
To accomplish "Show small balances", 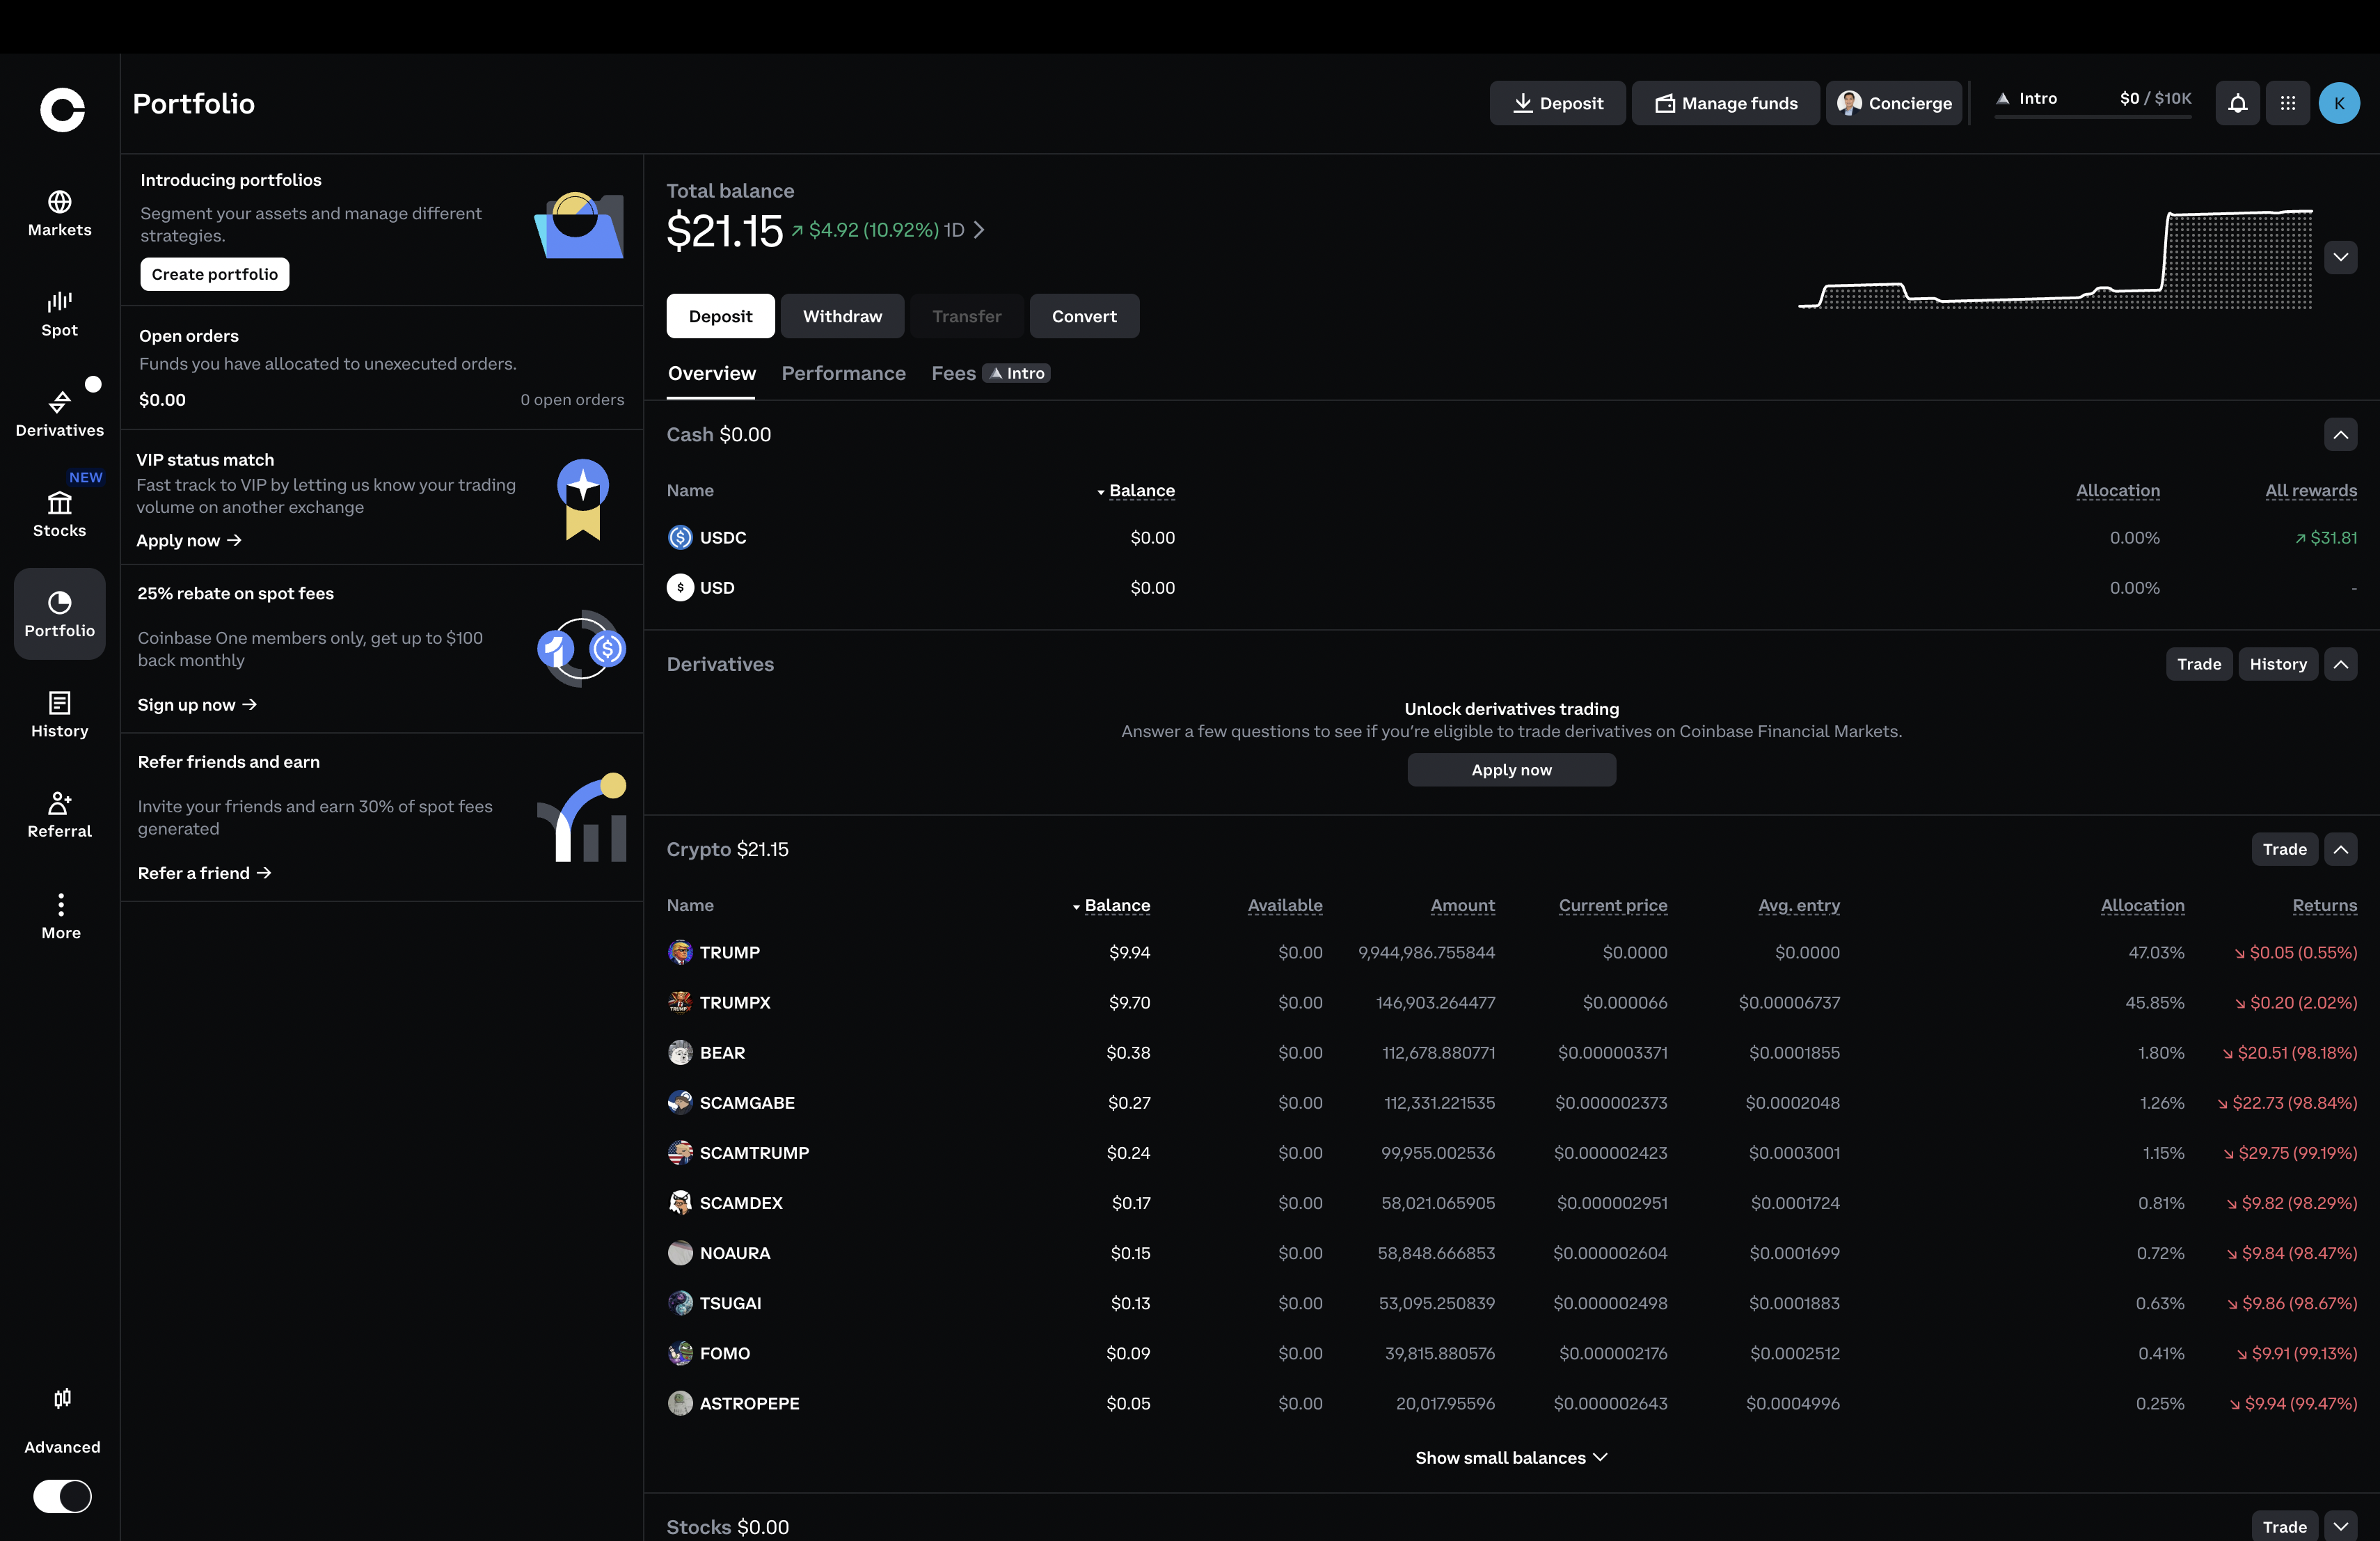I will (1511, 1457).
